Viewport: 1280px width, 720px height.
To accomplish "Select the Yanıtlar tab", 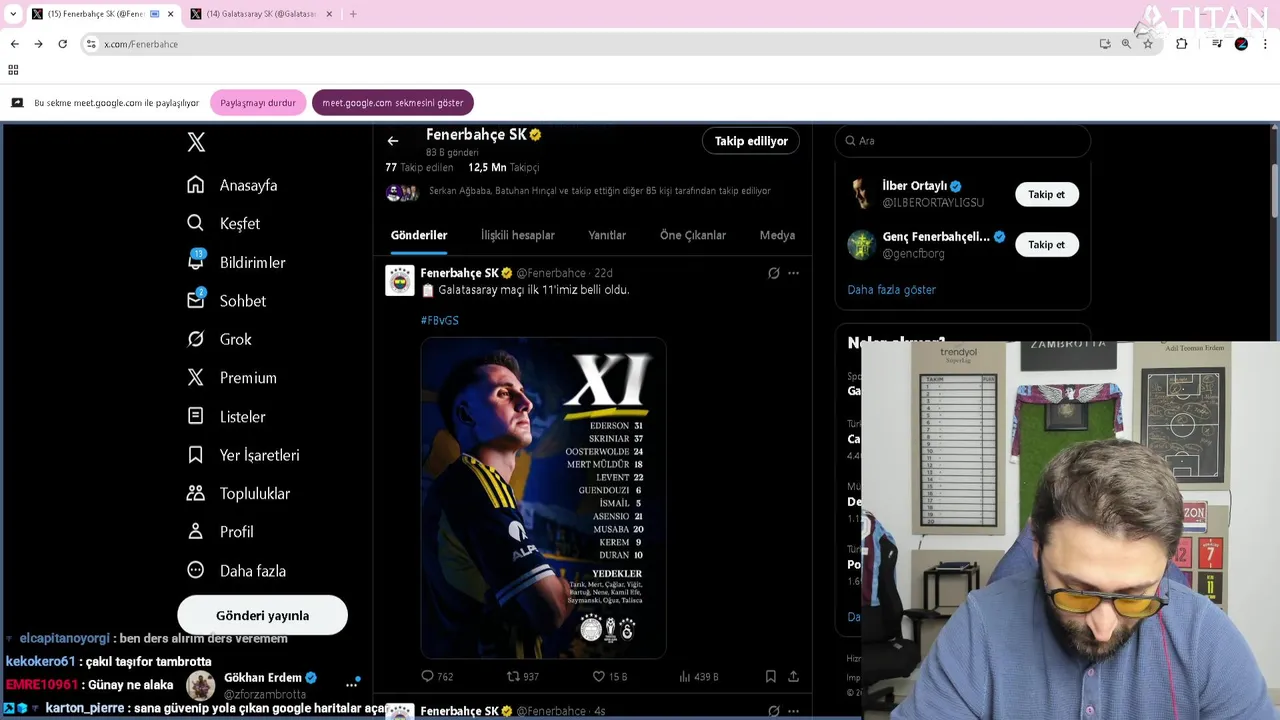I will (x=607, y=235).
